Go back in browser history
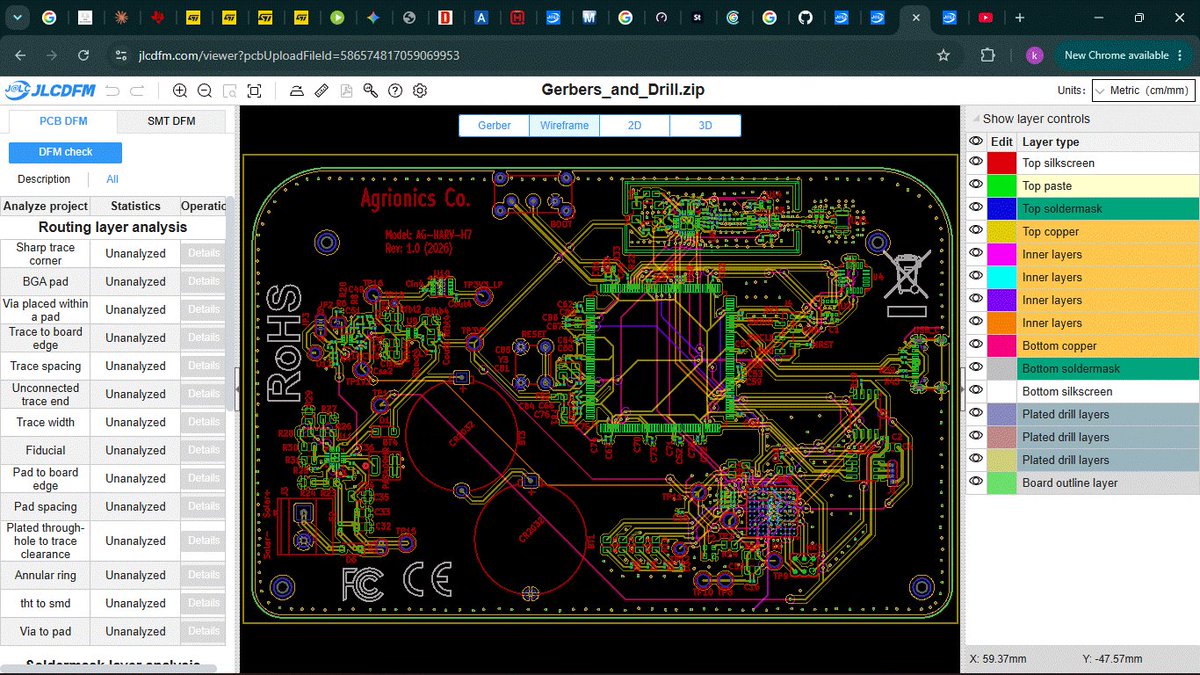Image resolution: width=1200 pixels, height=675 pixels. (20, 56)
